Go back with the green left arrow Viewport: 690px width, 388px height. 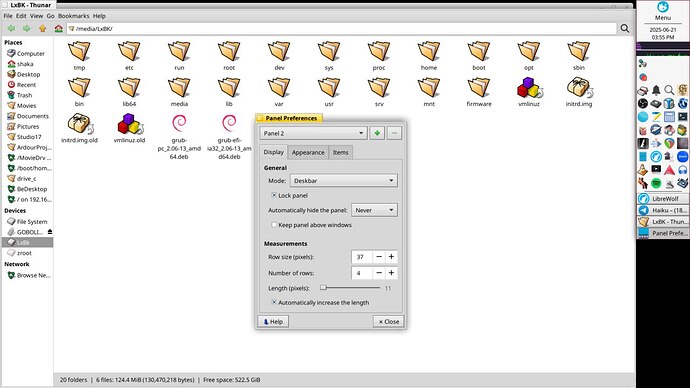(x=11, y=29)
